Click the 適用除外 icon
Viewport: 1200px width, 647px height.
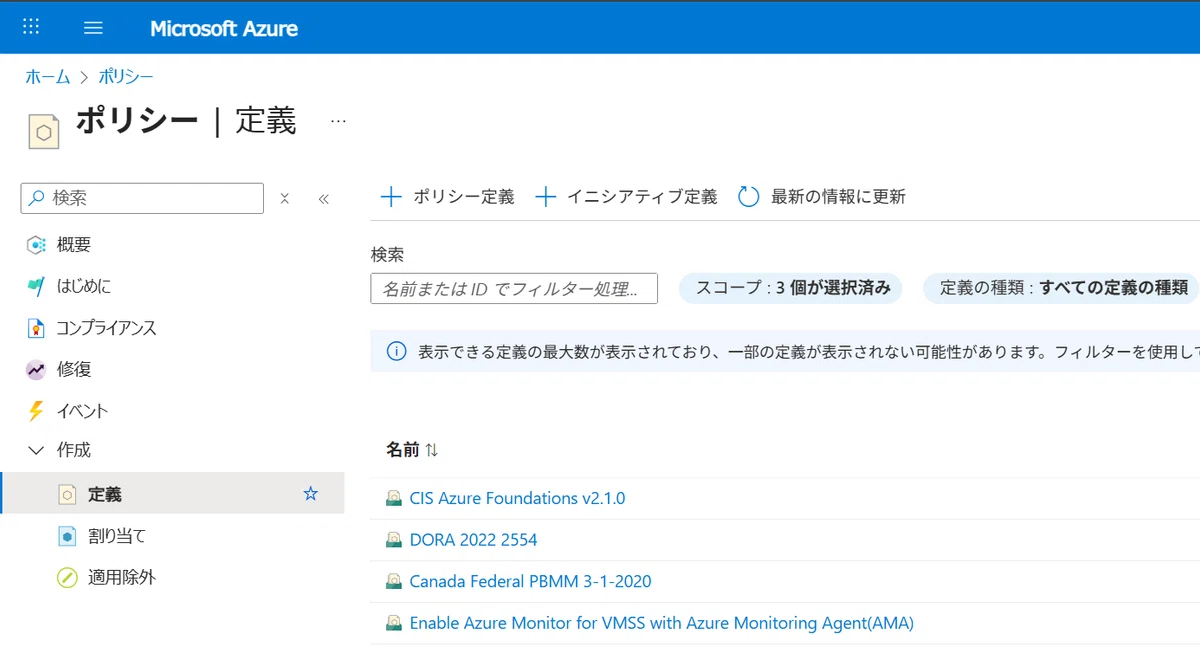(x=67, y=577)
